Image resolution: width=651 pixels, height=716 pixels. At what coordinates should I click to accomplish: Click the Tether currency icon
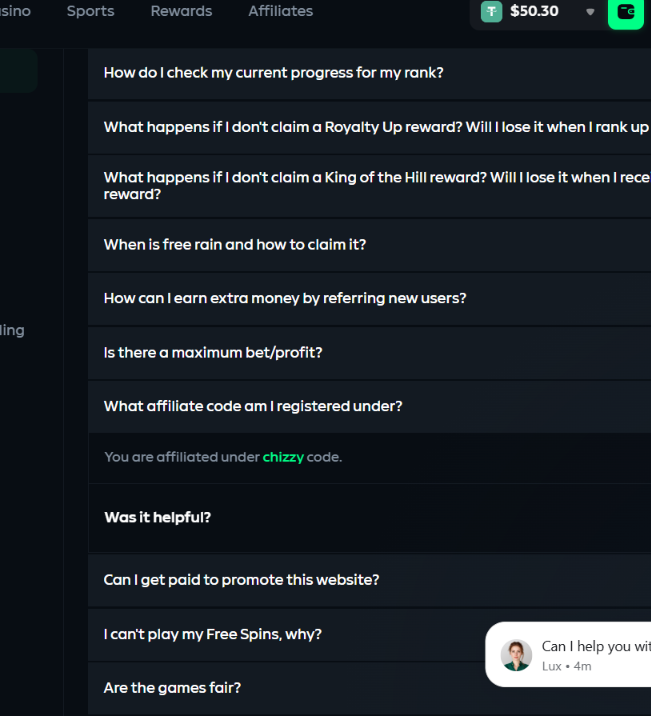(x=491, y=11)
